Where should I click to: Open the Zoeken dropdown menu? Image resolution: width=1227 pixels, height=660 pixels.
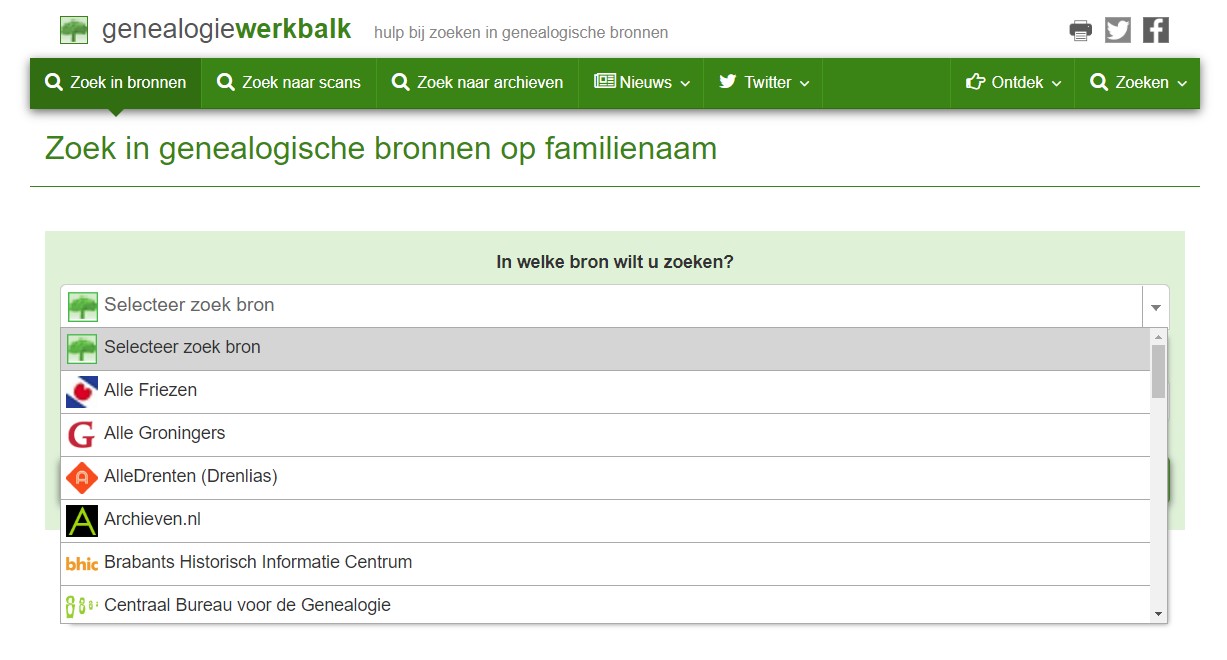coord(1138,83)
